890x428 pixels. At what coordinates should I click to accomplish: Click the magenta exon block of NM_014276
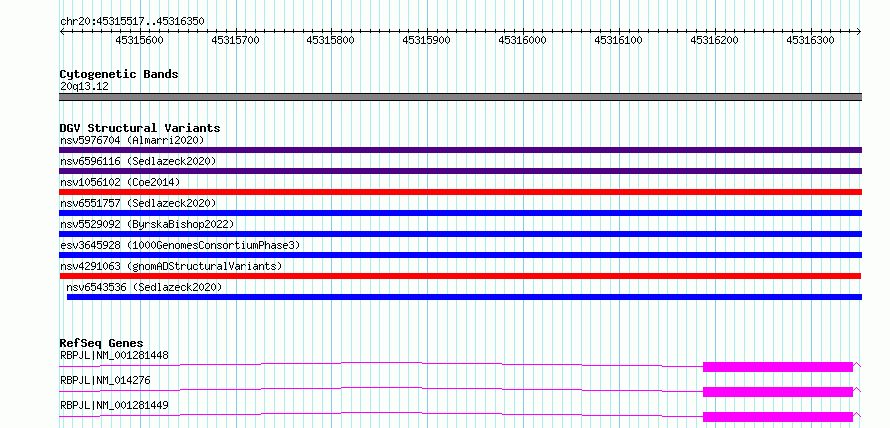(778, 392)
